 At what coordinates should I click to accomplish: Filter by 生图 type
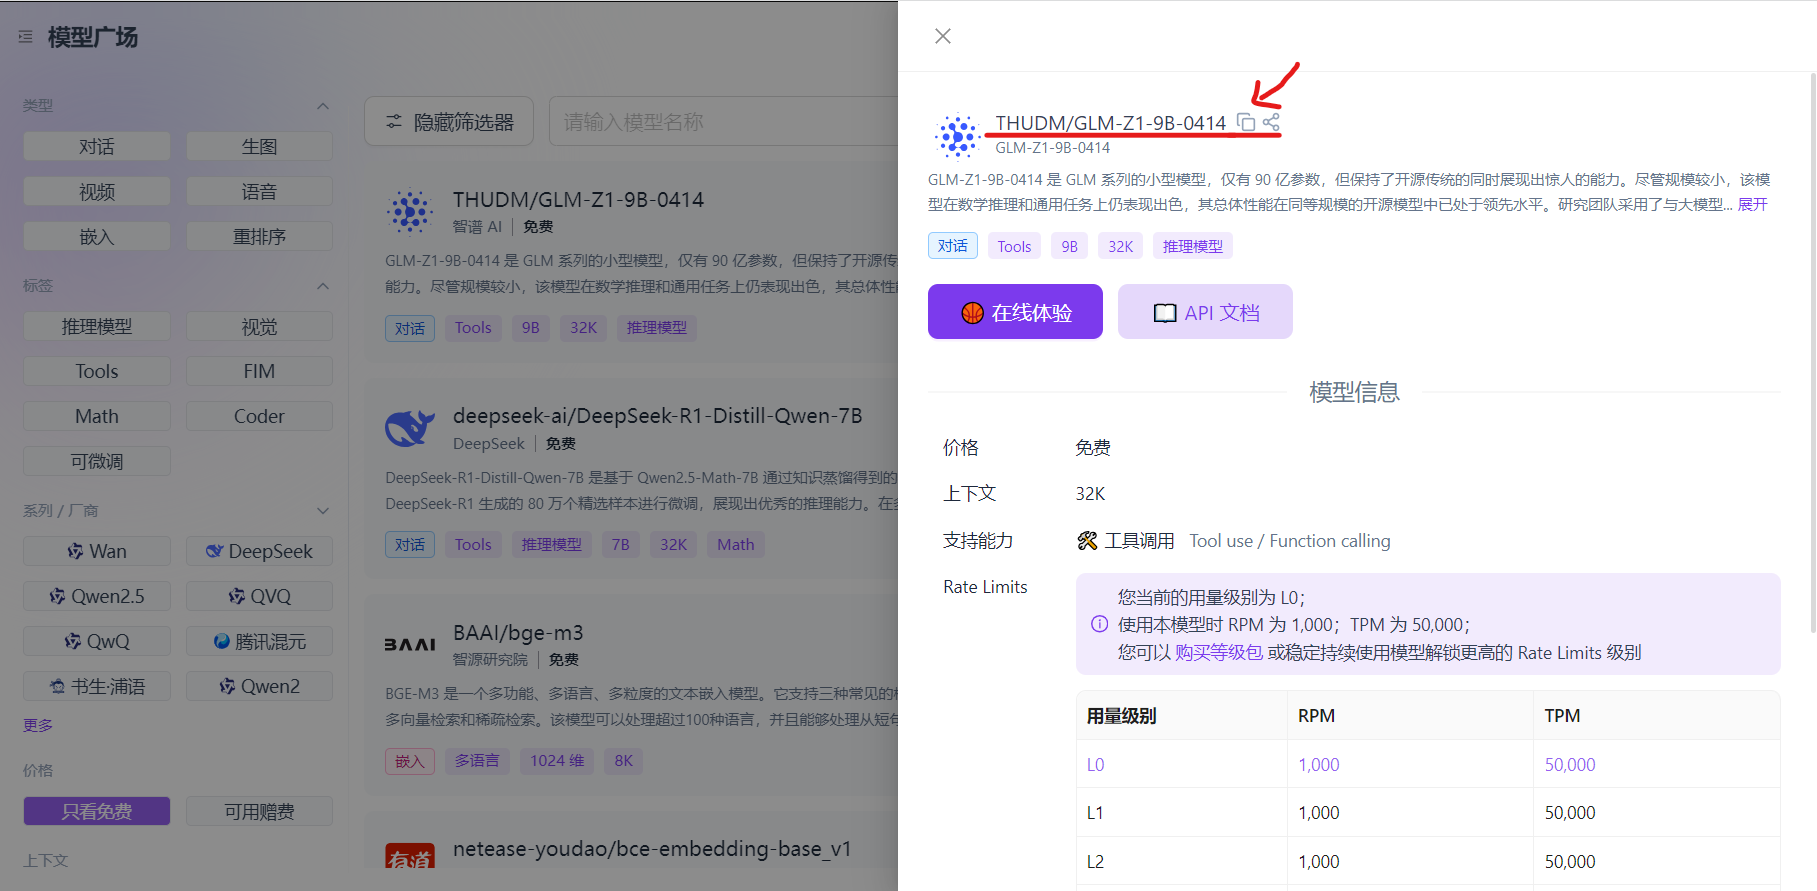pos(259,146)
